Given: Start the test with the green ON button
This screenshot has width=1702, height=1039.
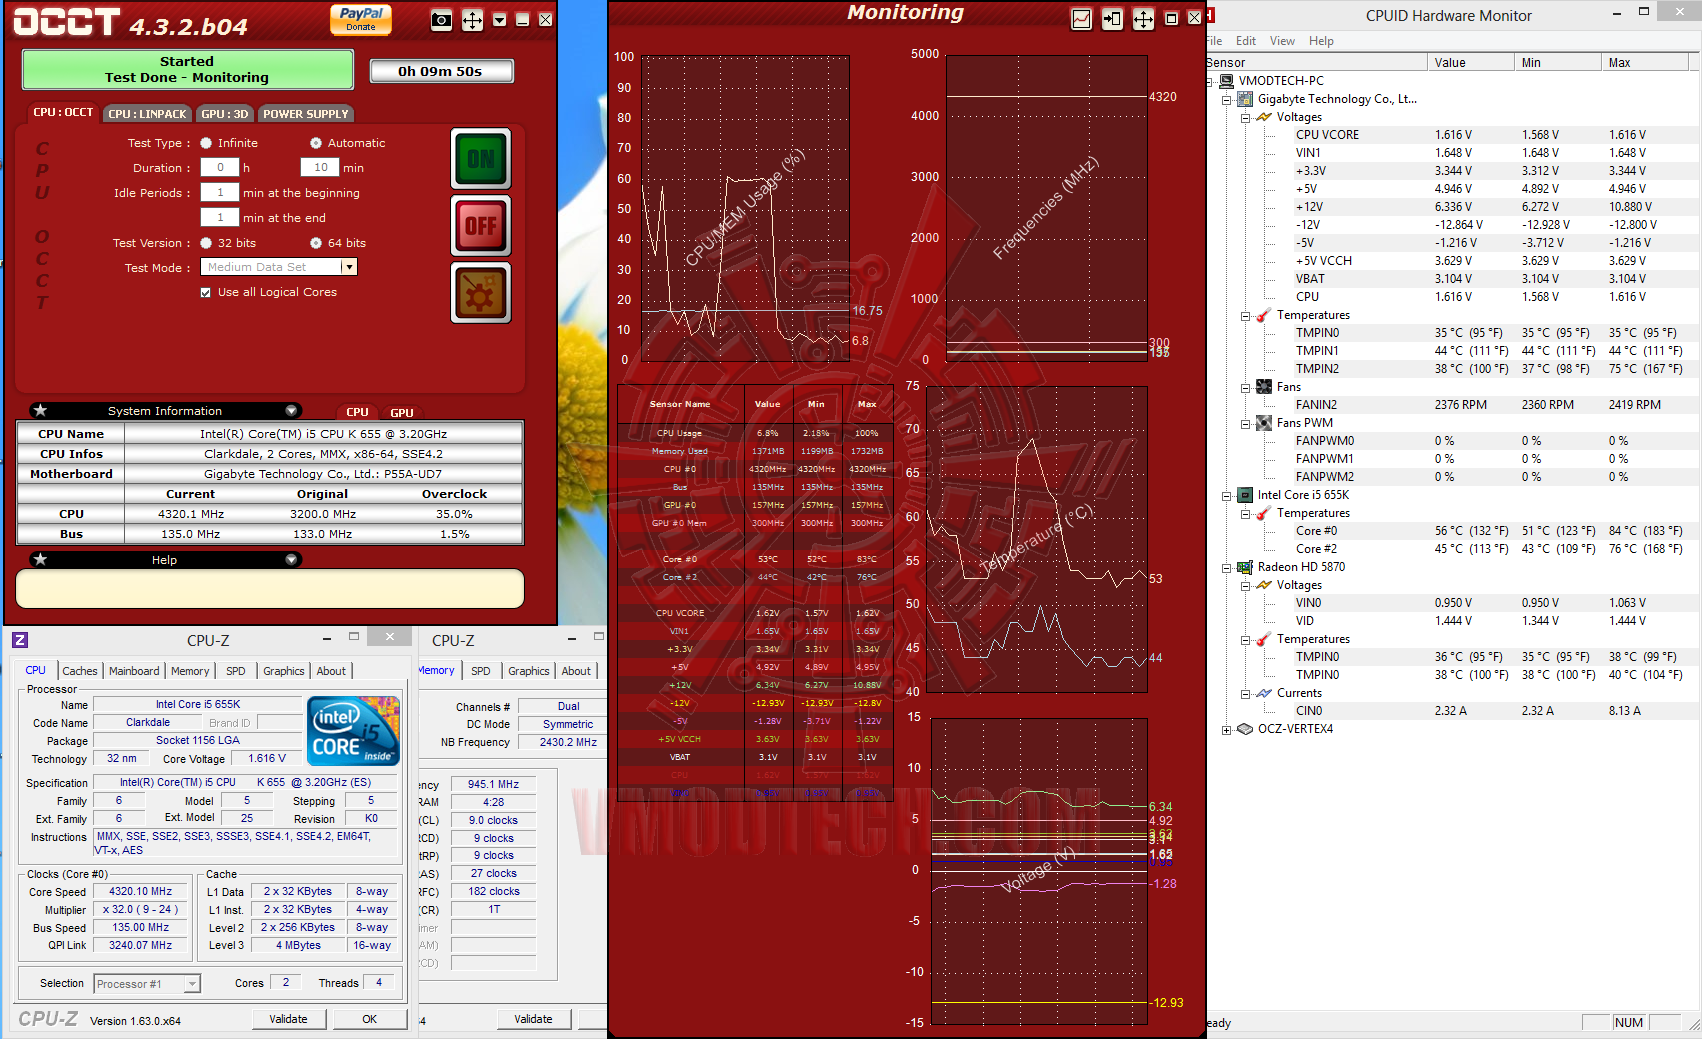Looking at the screenshot, I should tap(481, 158).
